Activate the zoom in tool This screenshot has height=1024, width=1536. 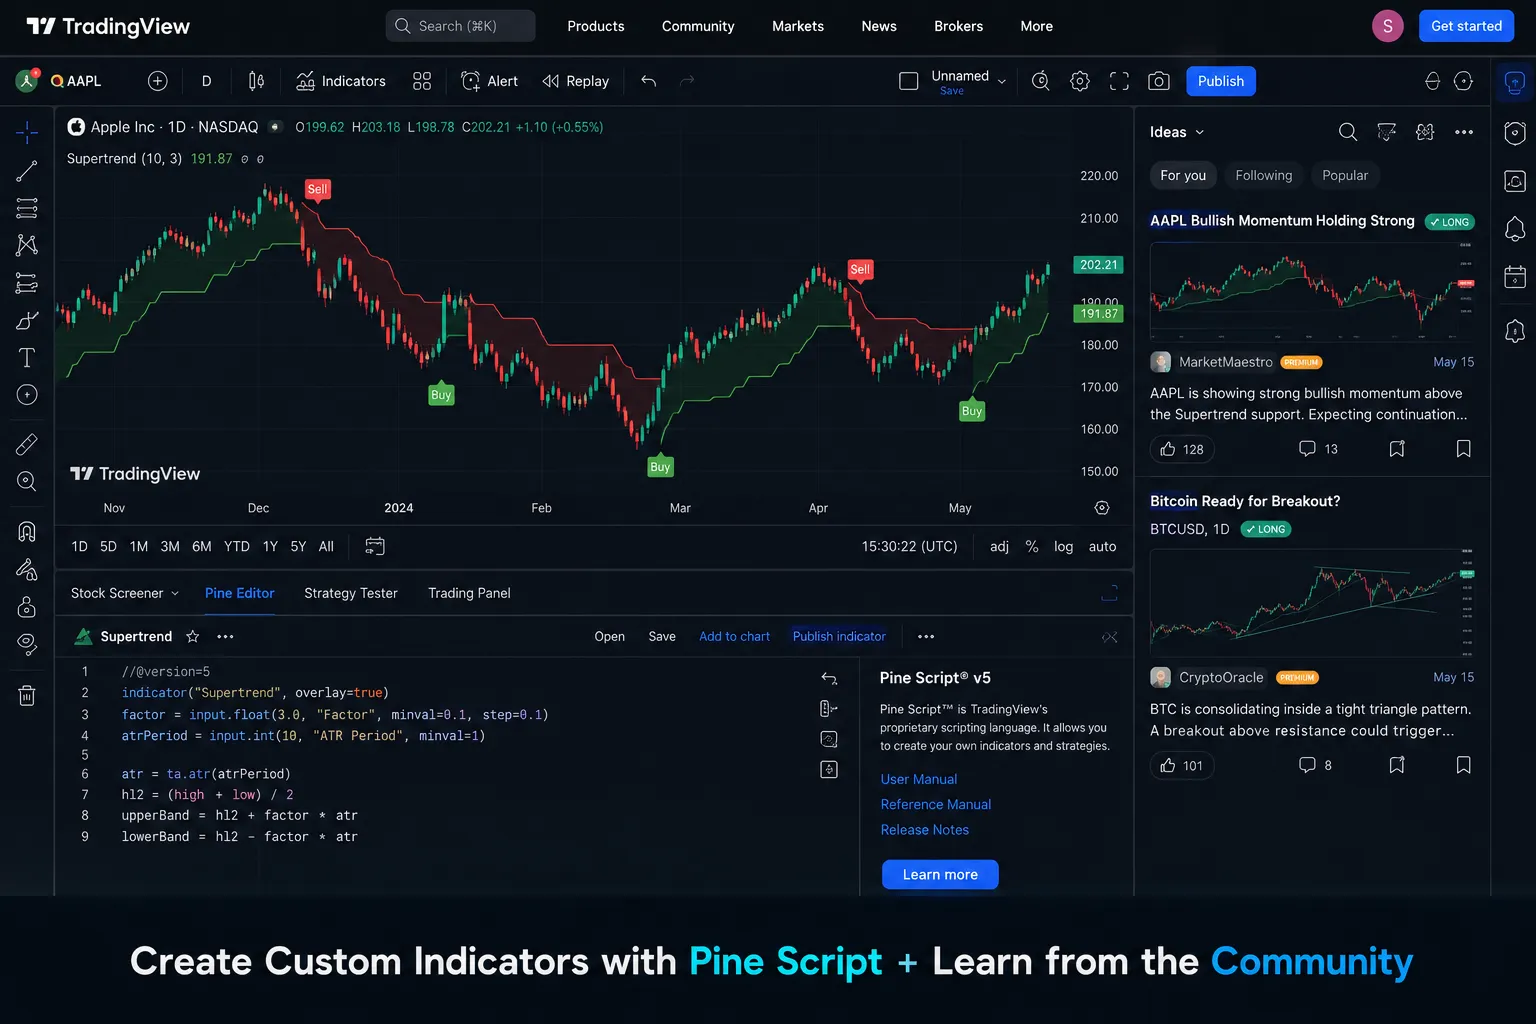[27, 481]
